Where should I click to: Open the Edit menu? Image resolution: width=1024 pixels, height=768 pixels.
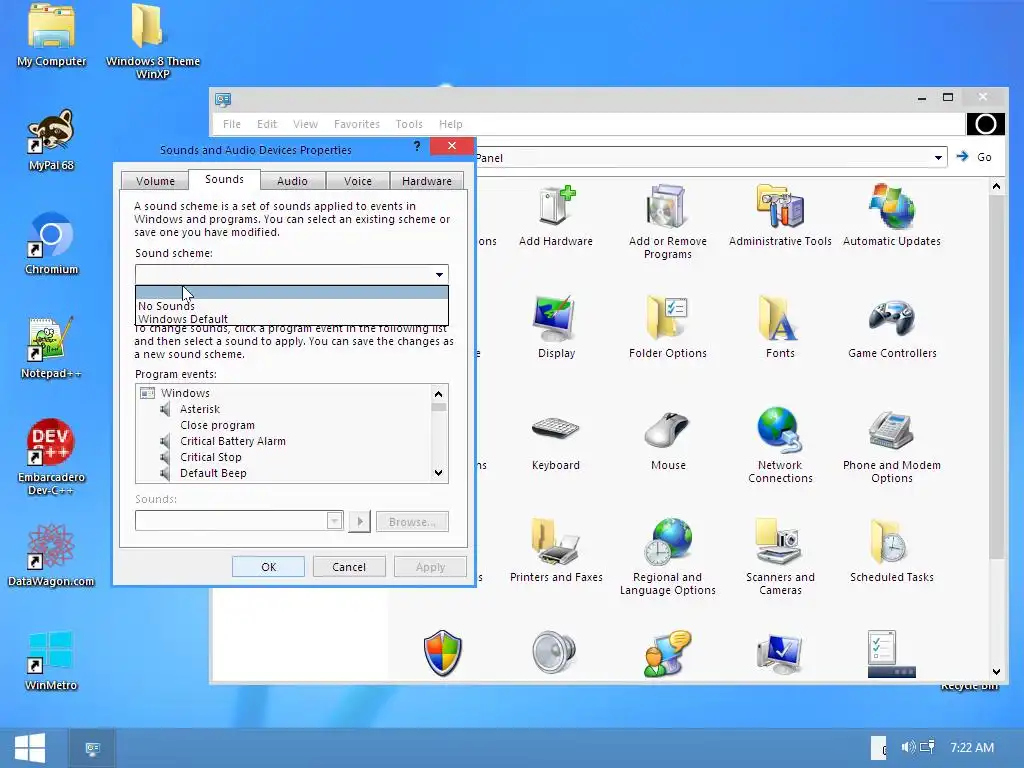266,123
